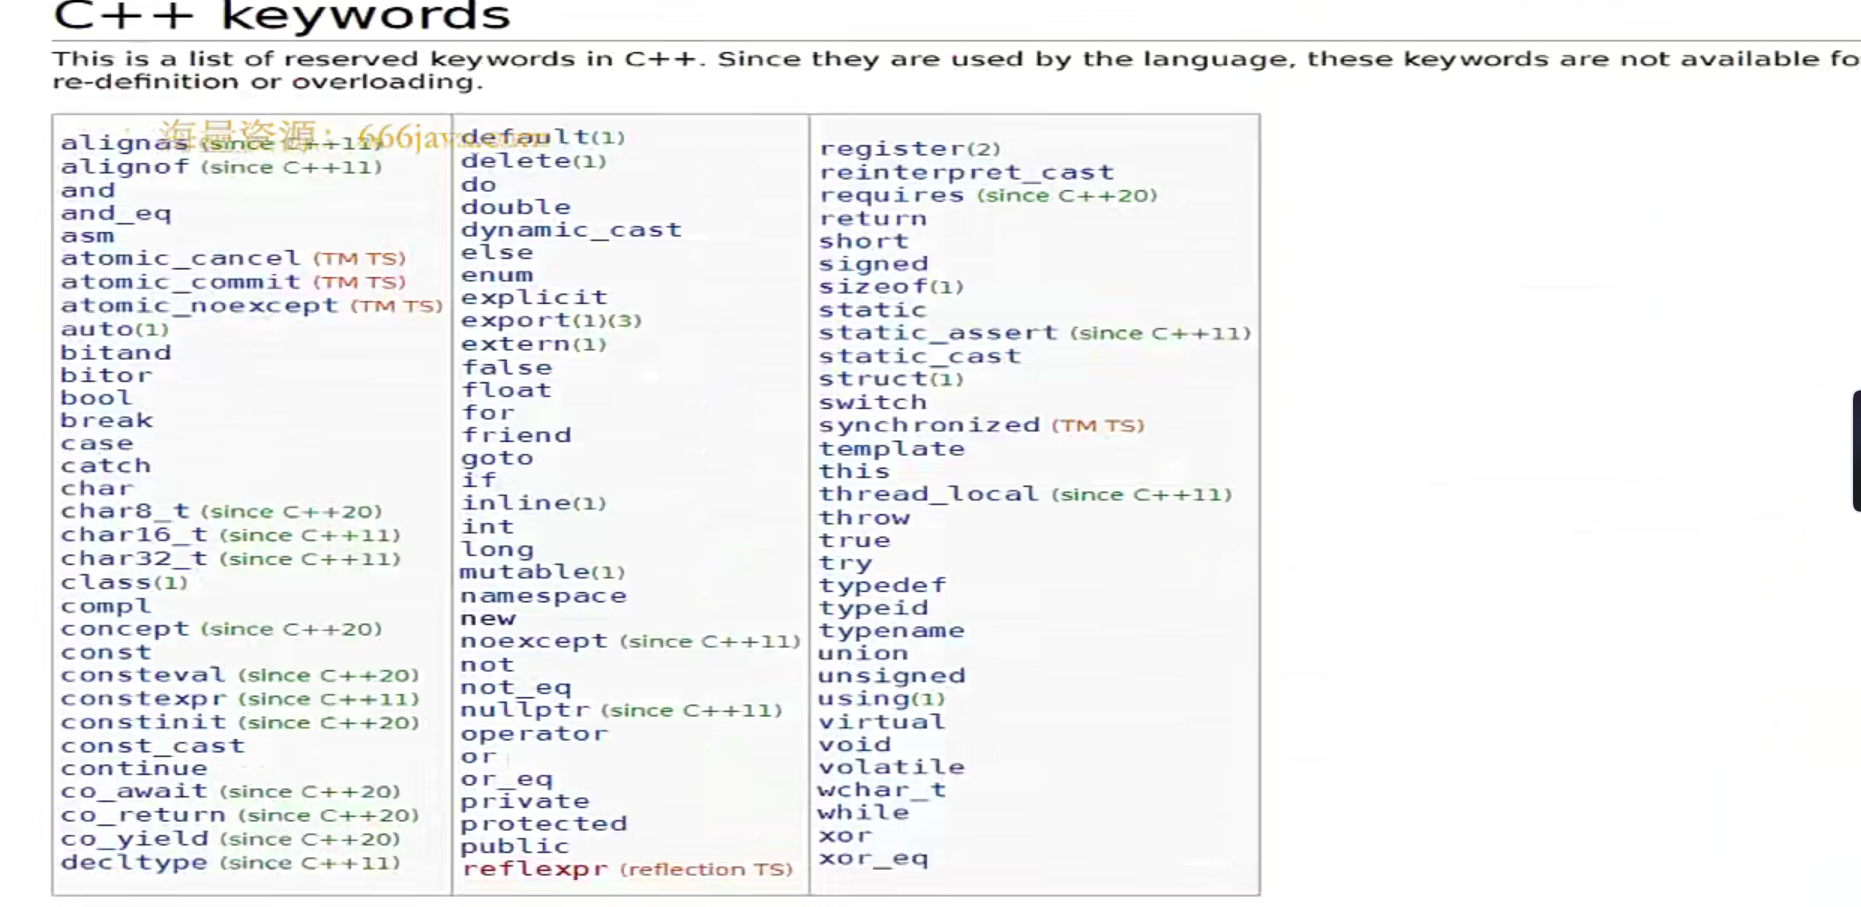Select the requires keyword link
This screenshot has height=907, width=1861.
click(892, 195)
